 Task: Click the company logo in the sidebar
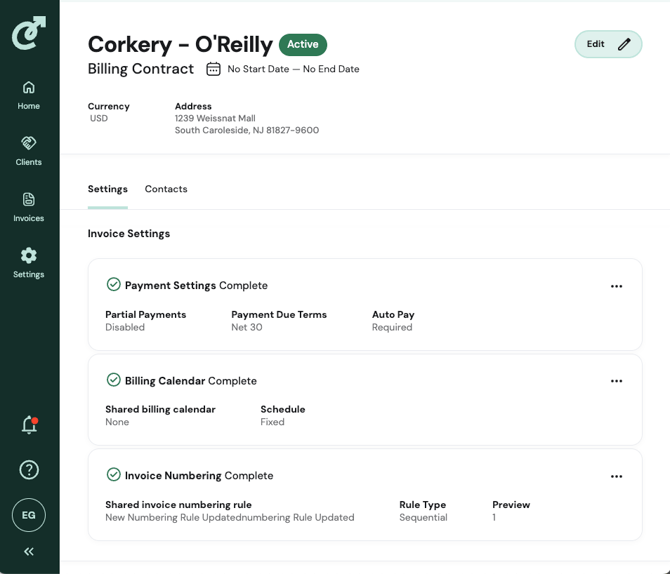click(29, 33)
